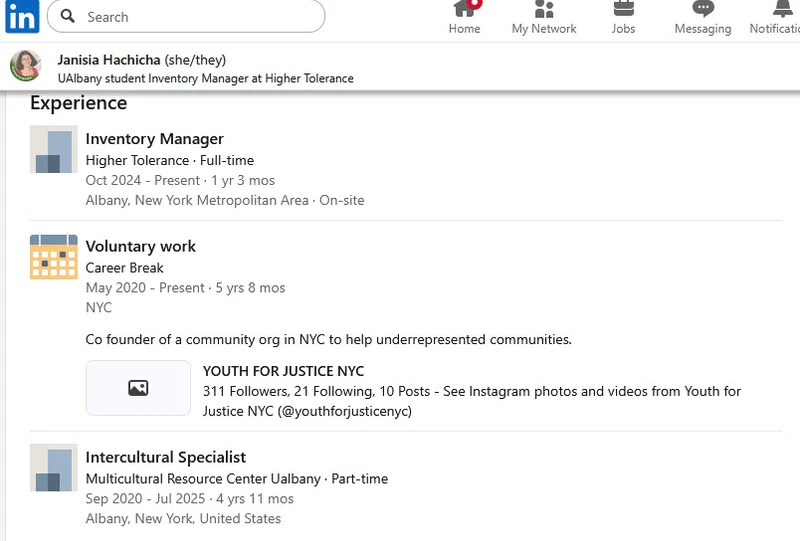Viewport: 800px width, 541px height.
Task: Click the LinkedIn logo icon
Action: click(22, 16)
